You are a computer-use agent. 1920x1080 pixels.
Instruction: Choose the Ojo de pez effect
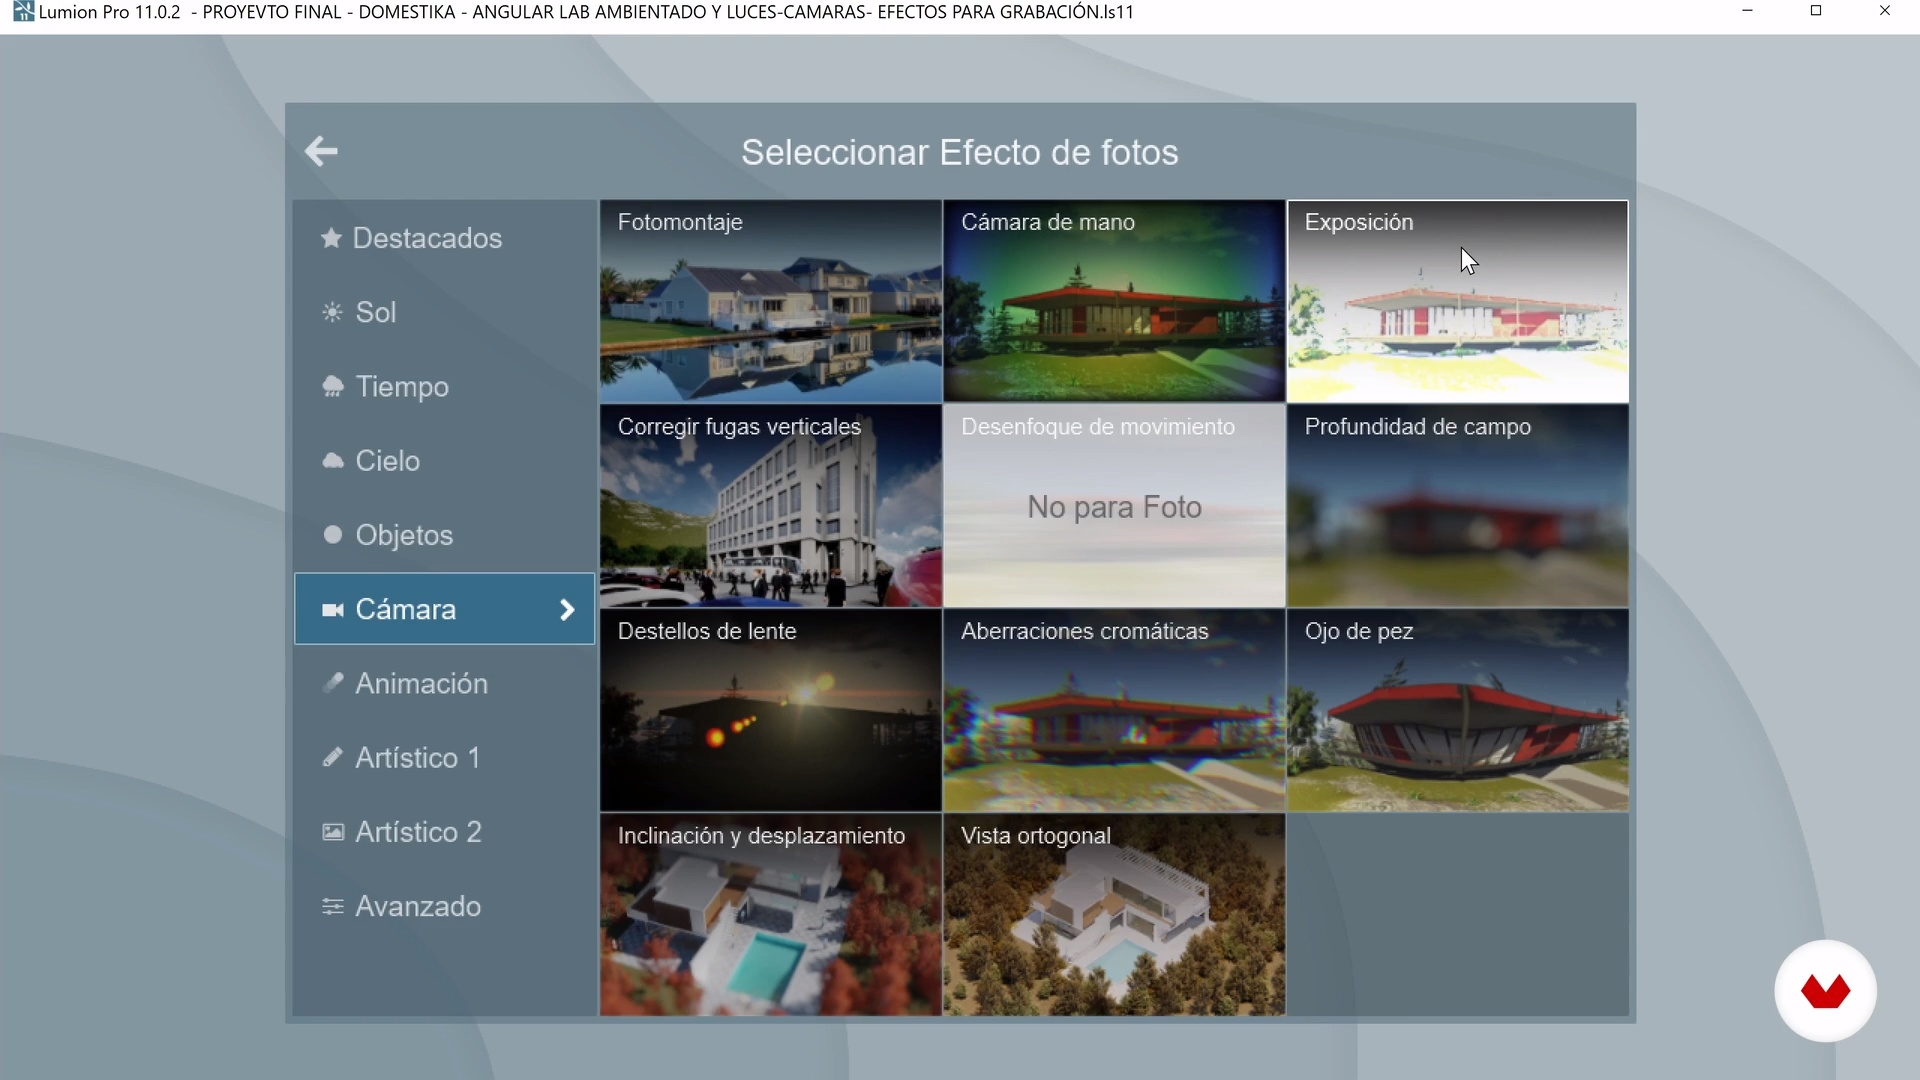click(x=1458, y=711)
